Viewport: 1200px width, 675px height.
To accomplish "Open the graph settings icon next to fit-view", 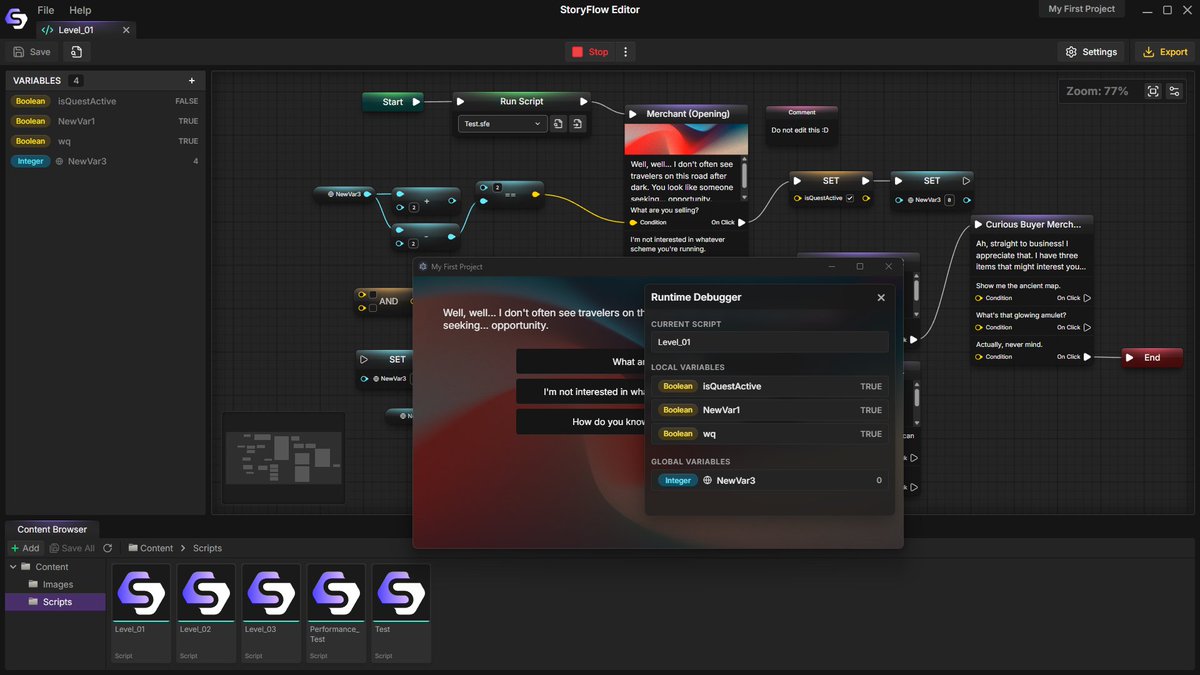I will click(x=1176, y=90).
